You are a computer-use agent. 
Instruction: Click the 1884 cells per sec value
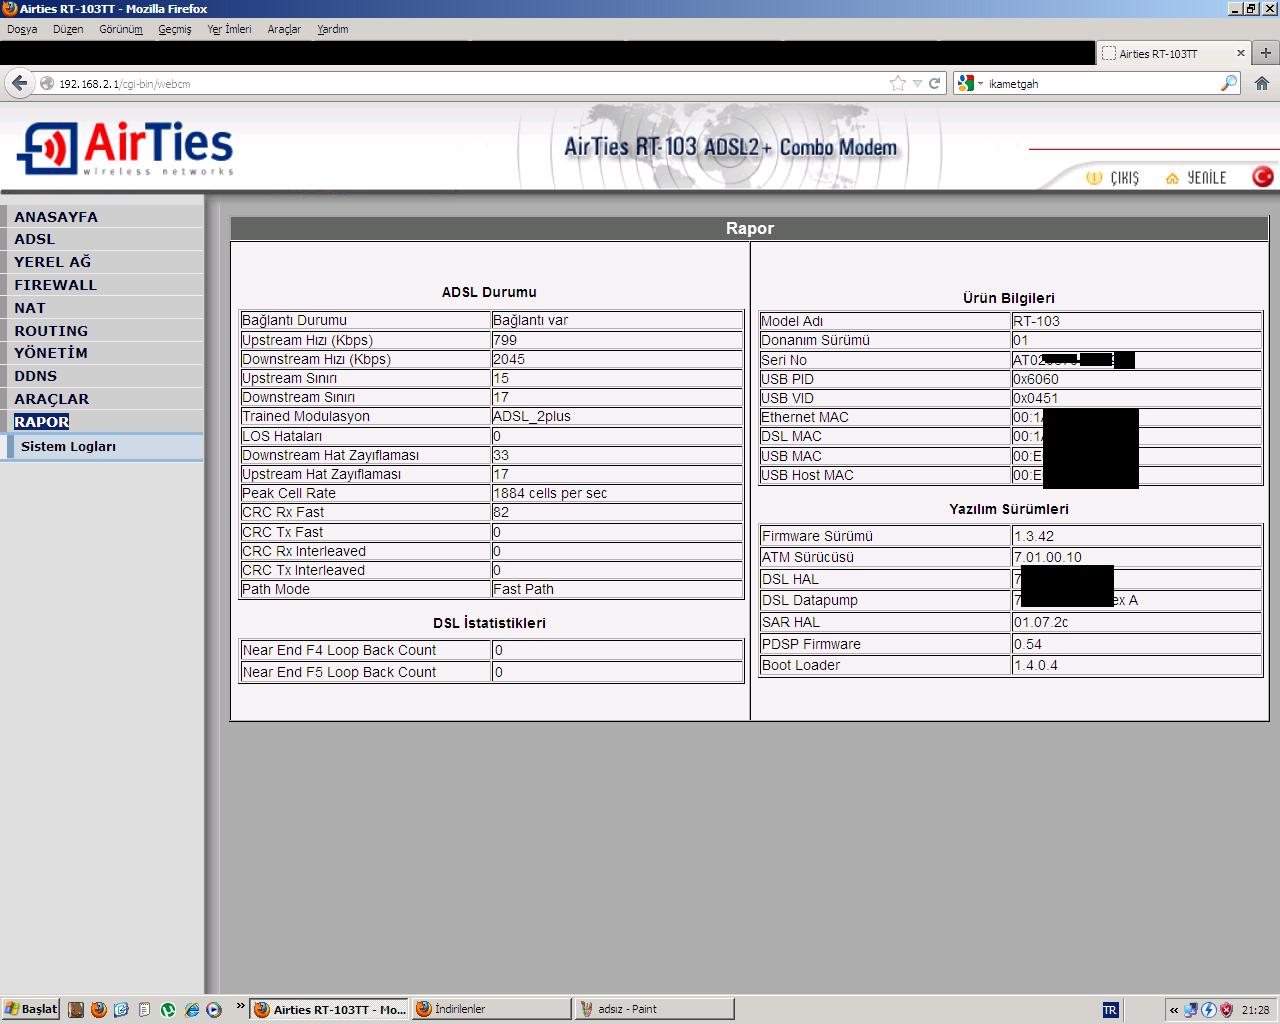[x=616, y=493]
